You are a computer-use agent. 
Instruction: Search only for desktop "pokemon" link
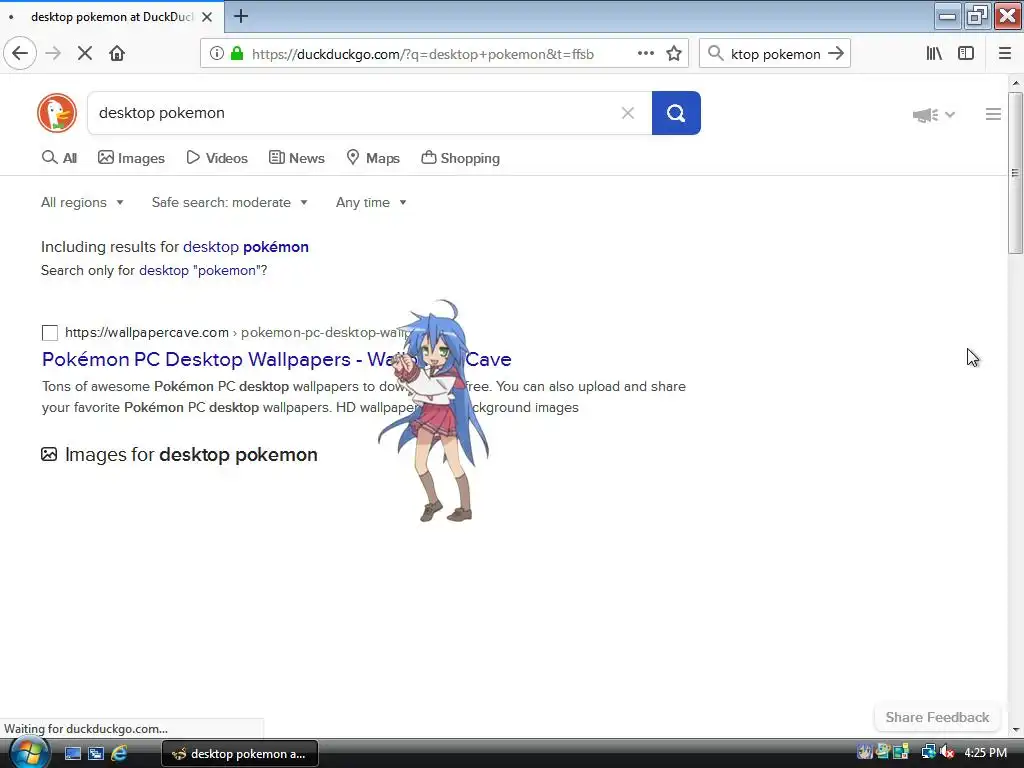(x=202, y=270)
